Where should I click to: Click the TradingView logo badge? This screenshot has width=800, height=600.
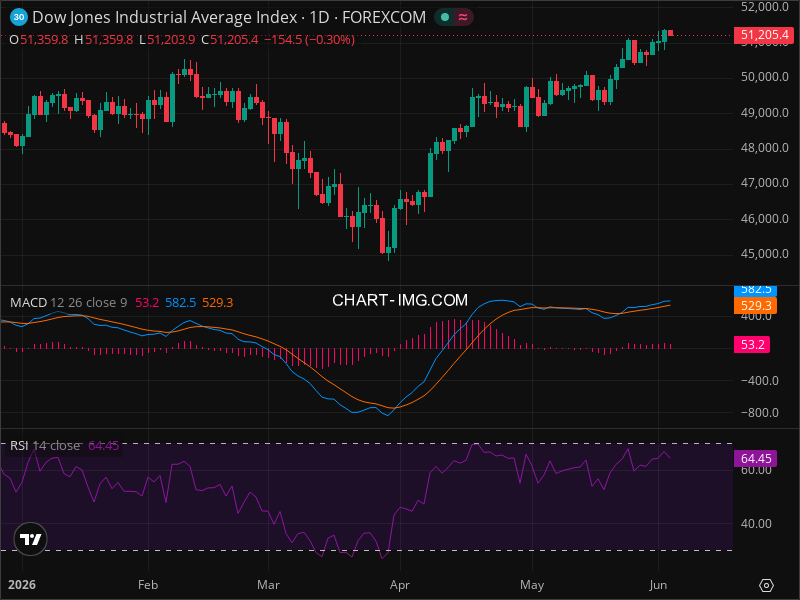[x=31, y=539]
